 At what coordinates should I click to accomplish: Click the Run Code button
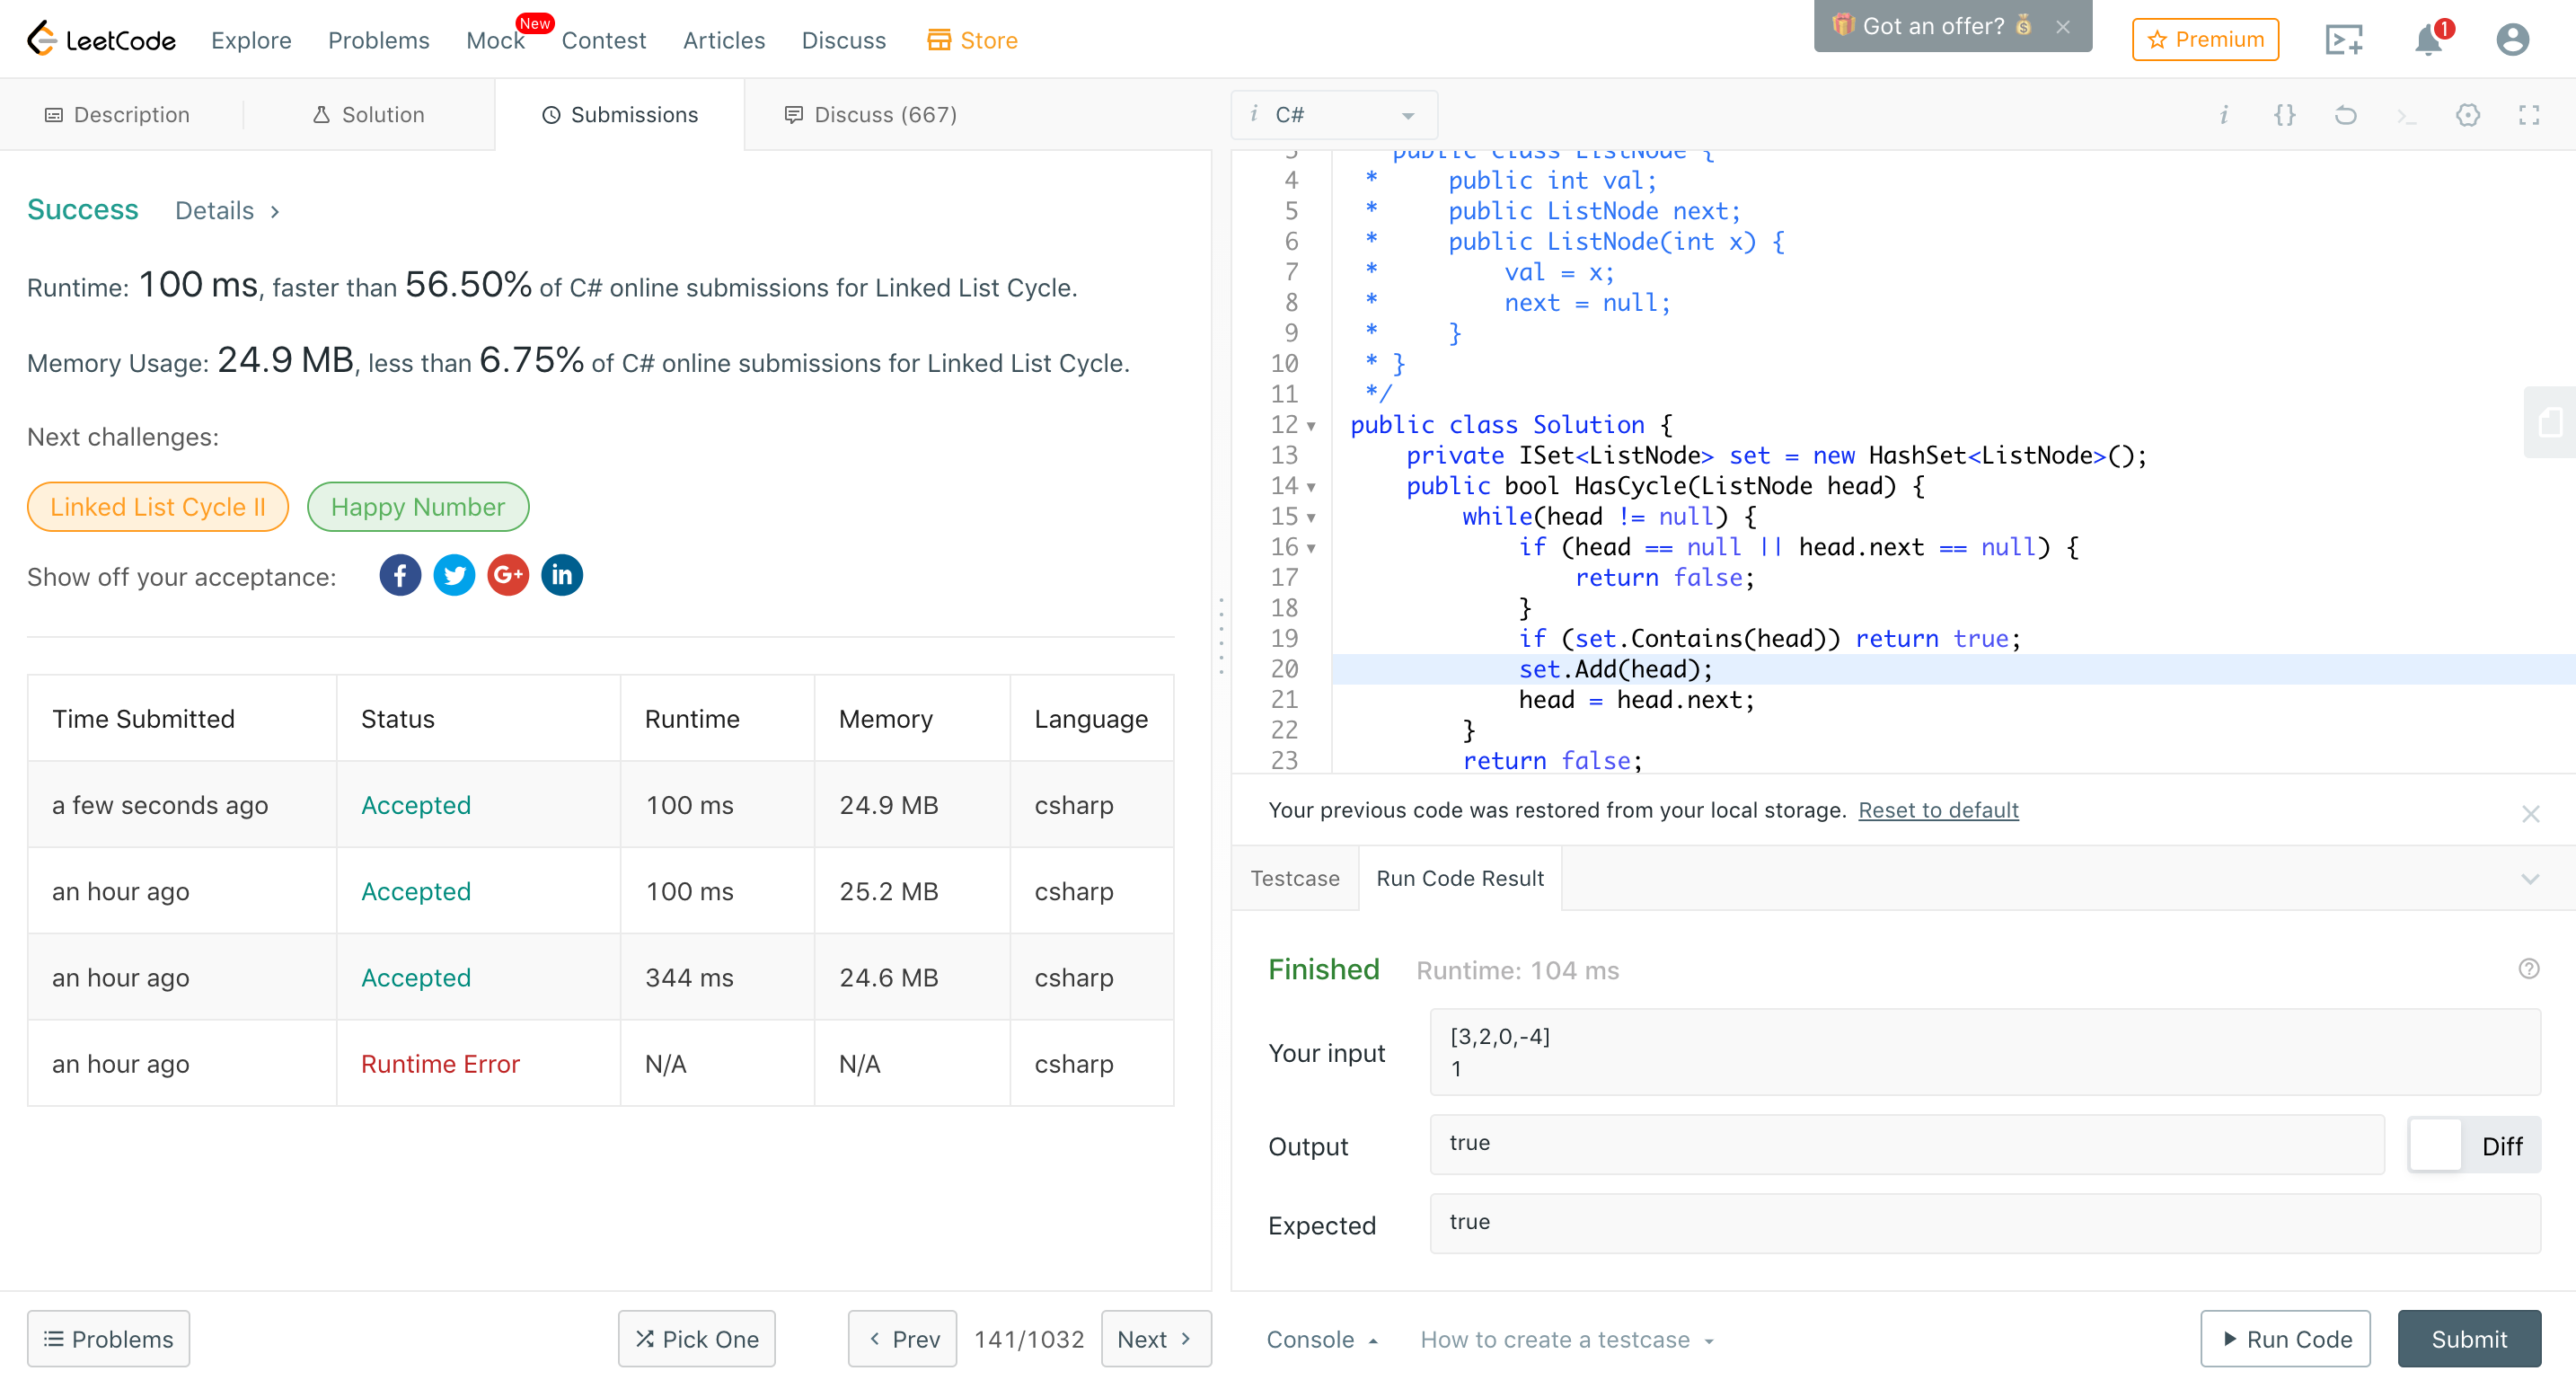(2285, 1339)
